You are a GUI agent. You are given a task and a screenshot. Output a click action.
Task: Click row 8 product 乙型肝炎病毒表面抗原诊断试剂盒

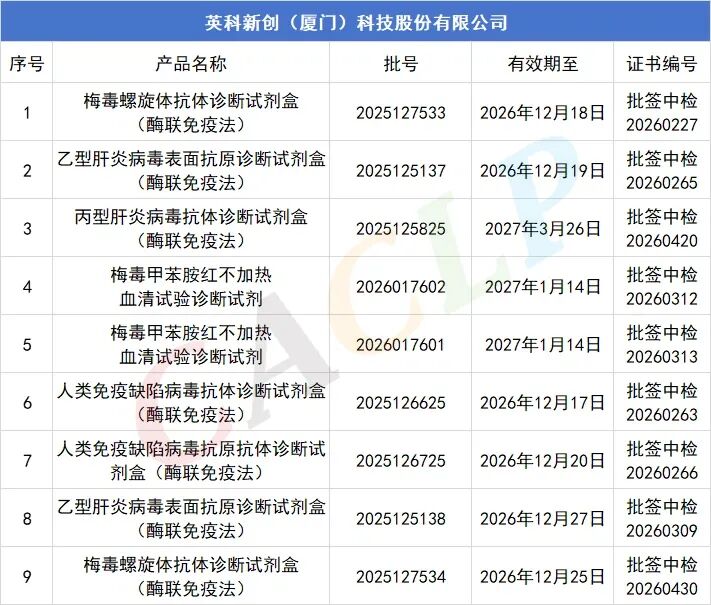pos(191,519)
